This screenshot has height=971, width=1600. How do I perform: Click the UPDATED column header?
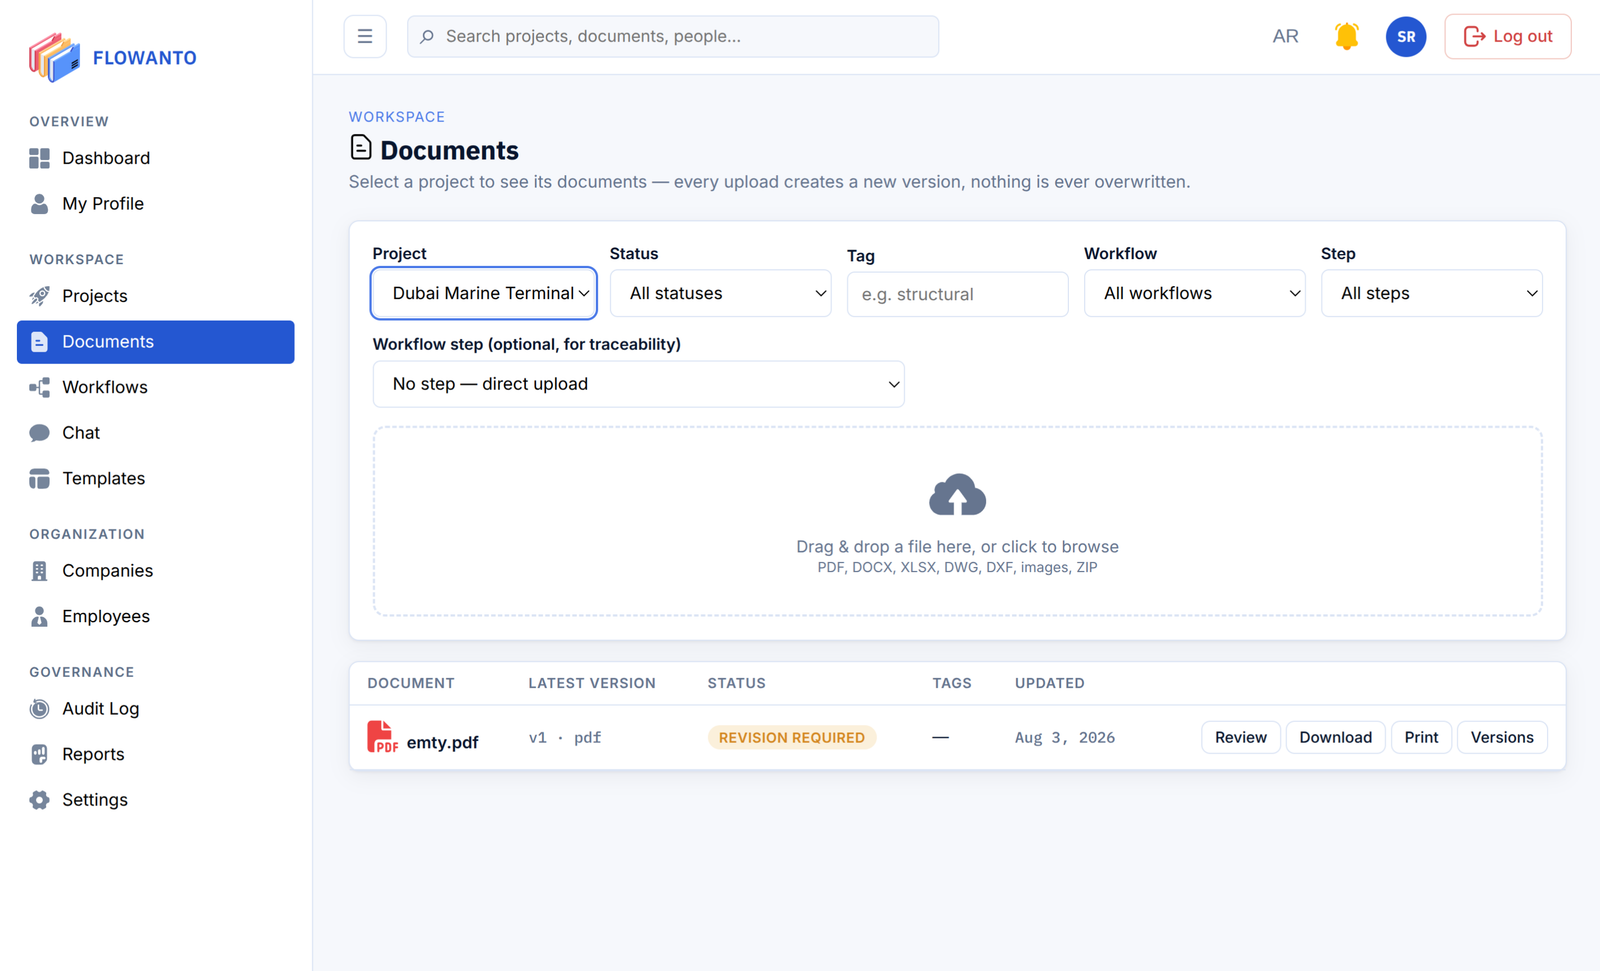pyautogui.click(x=1049, y=683)
